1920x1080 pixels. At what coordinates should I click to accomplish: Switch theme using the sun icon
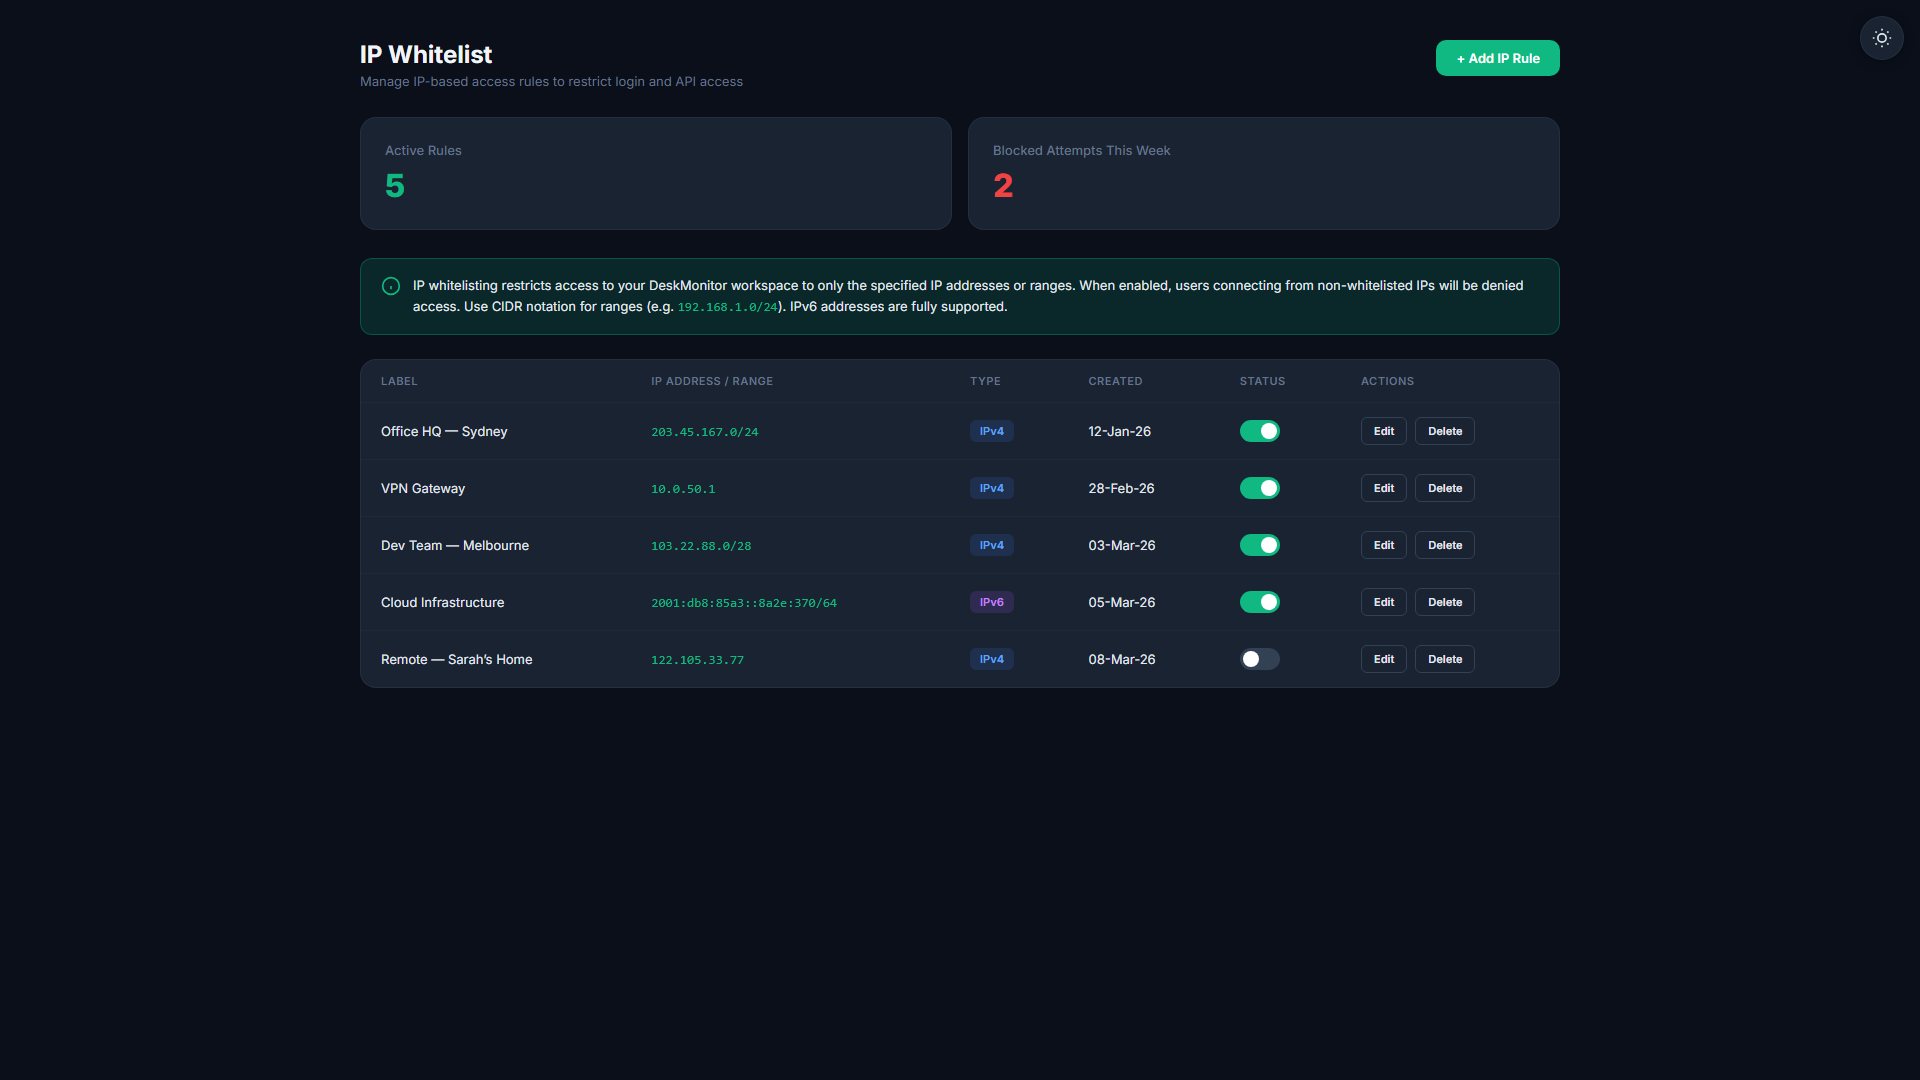pyautogui.click(x=1881, y=38)
